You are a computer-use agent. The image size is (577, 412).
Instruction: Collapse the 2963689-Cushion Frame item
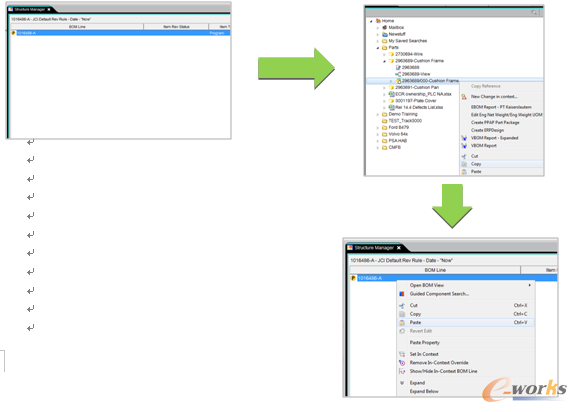click(384, 61)
